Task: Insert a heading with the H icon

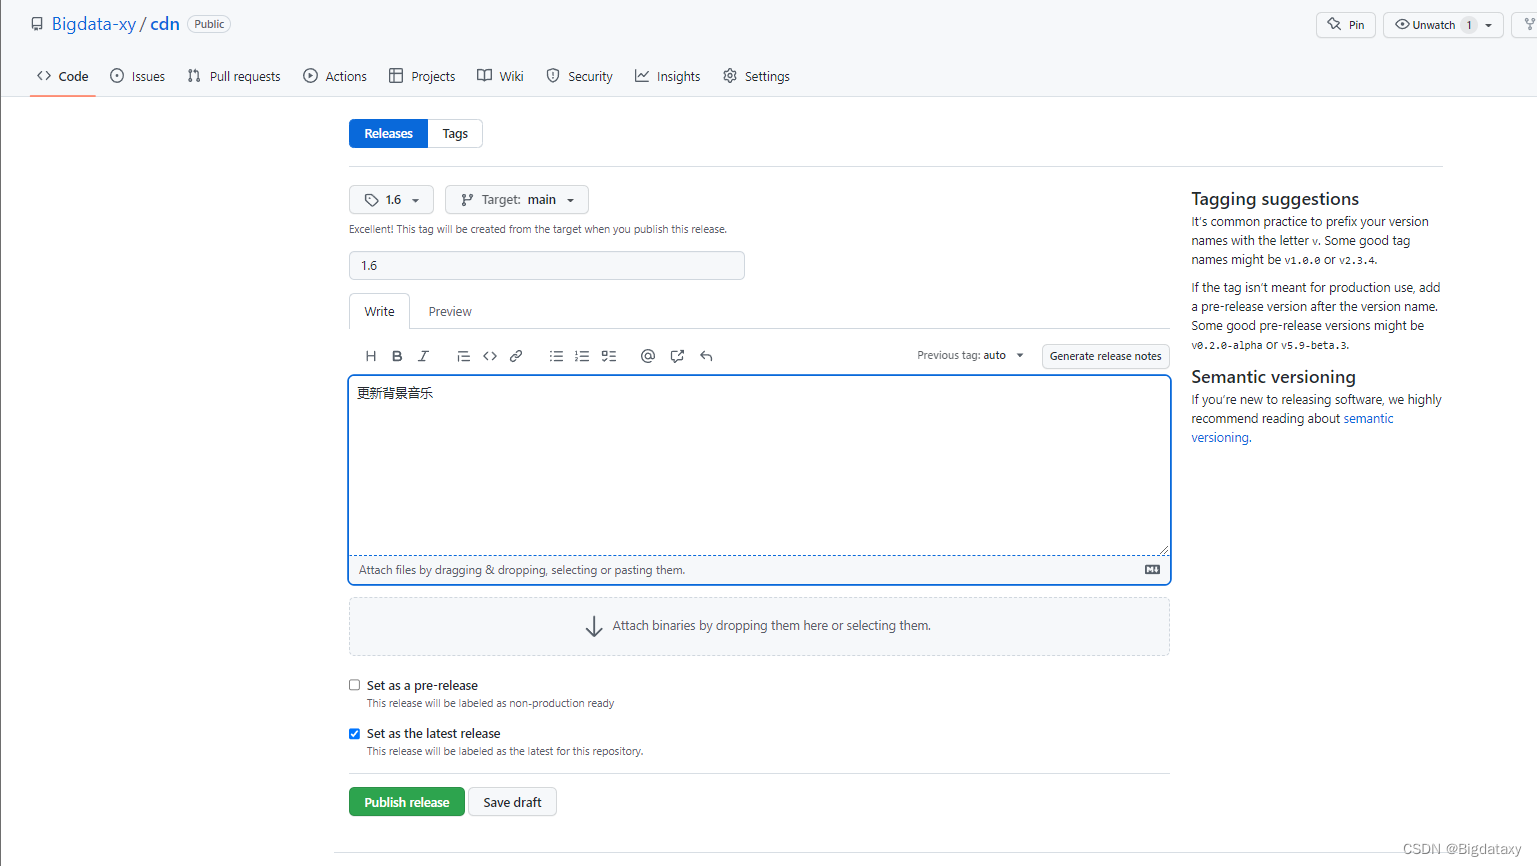Action: pos(371,356)
